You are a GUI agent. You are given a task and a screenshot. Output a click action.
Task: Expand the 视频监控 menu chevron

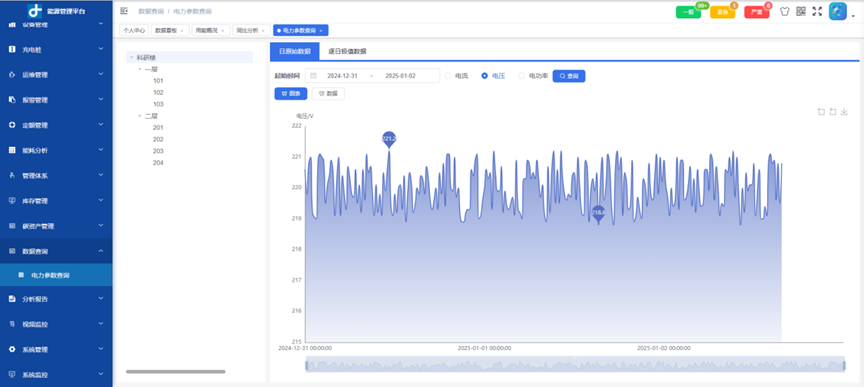click(x=101, y=324)
